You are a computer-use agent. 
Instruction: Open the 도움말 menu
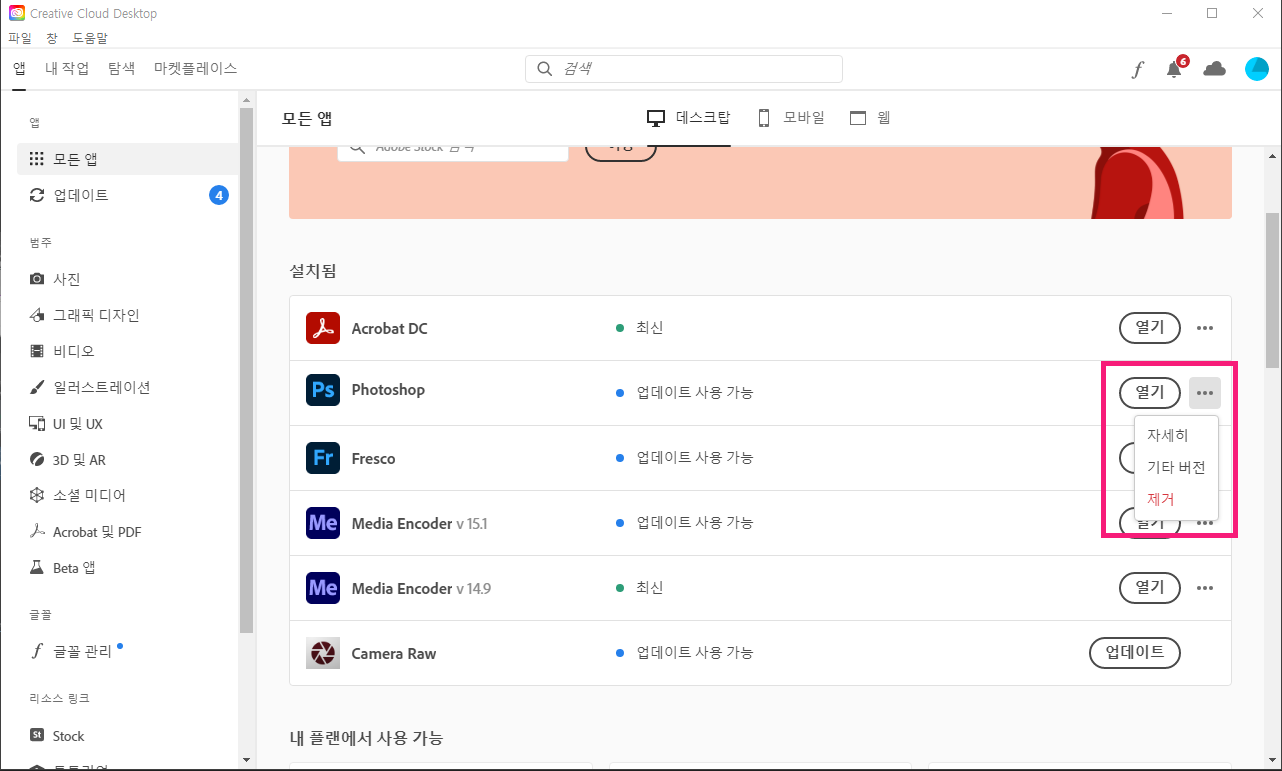coord(90,38)
